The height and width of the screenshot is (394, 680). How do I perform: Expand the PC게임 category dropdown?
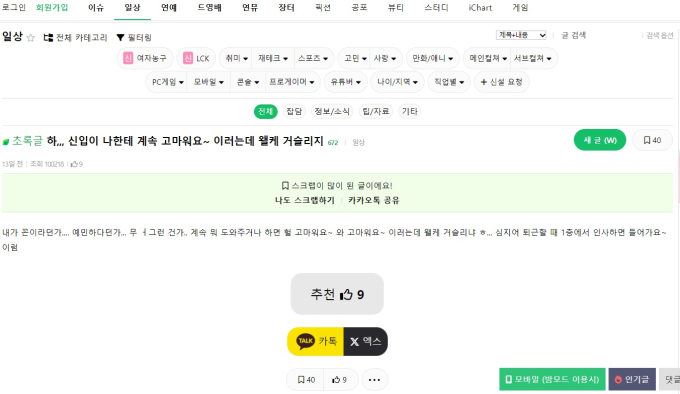coord(167,82)
